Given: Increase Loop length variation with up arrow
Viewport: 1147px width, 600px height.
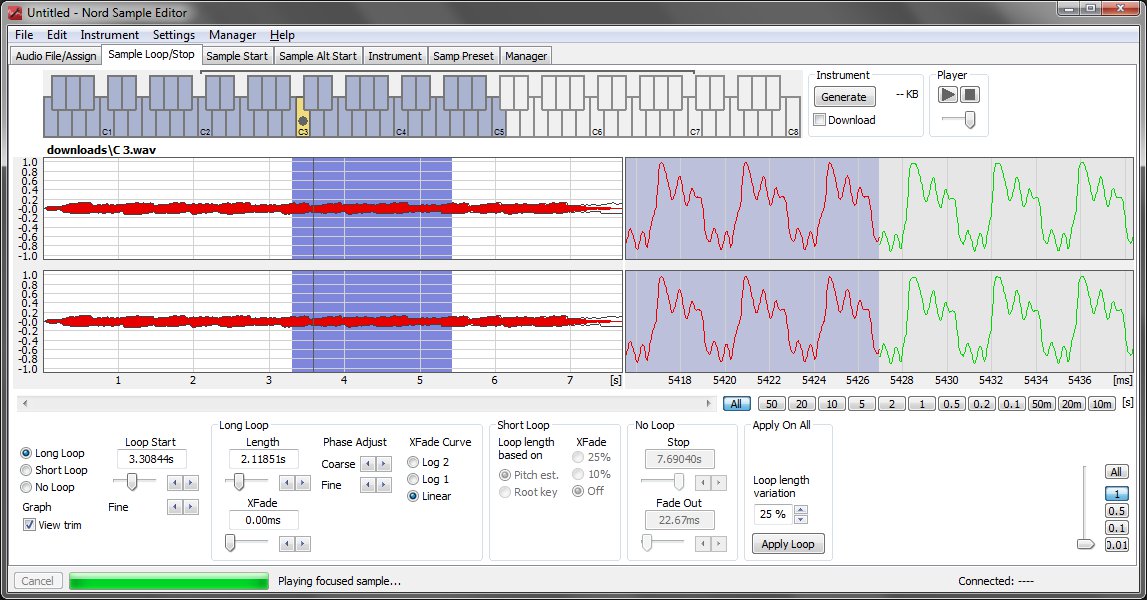Looking at the screenshot, I should point(800,509).
